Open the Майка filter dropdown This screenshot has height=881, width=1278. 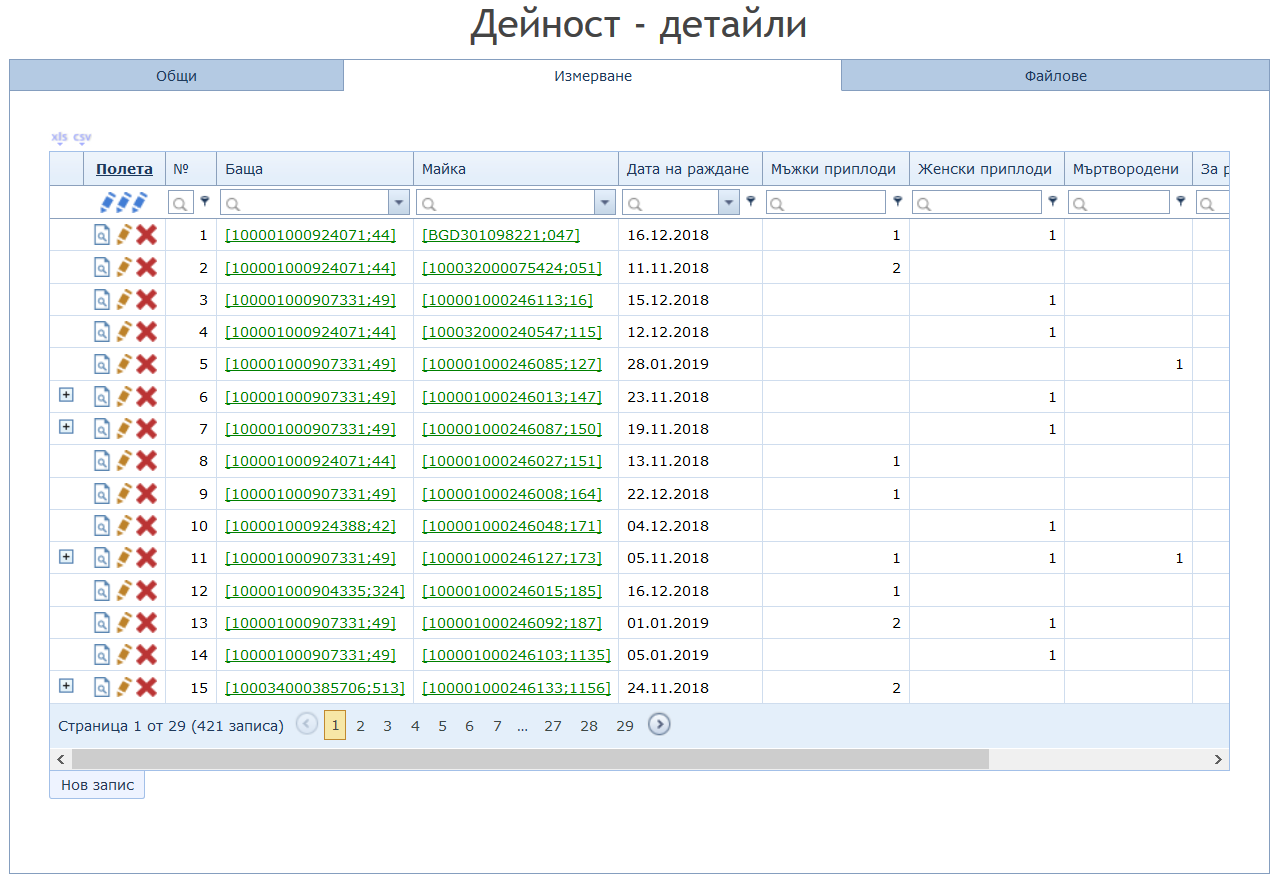click(605, 203)
